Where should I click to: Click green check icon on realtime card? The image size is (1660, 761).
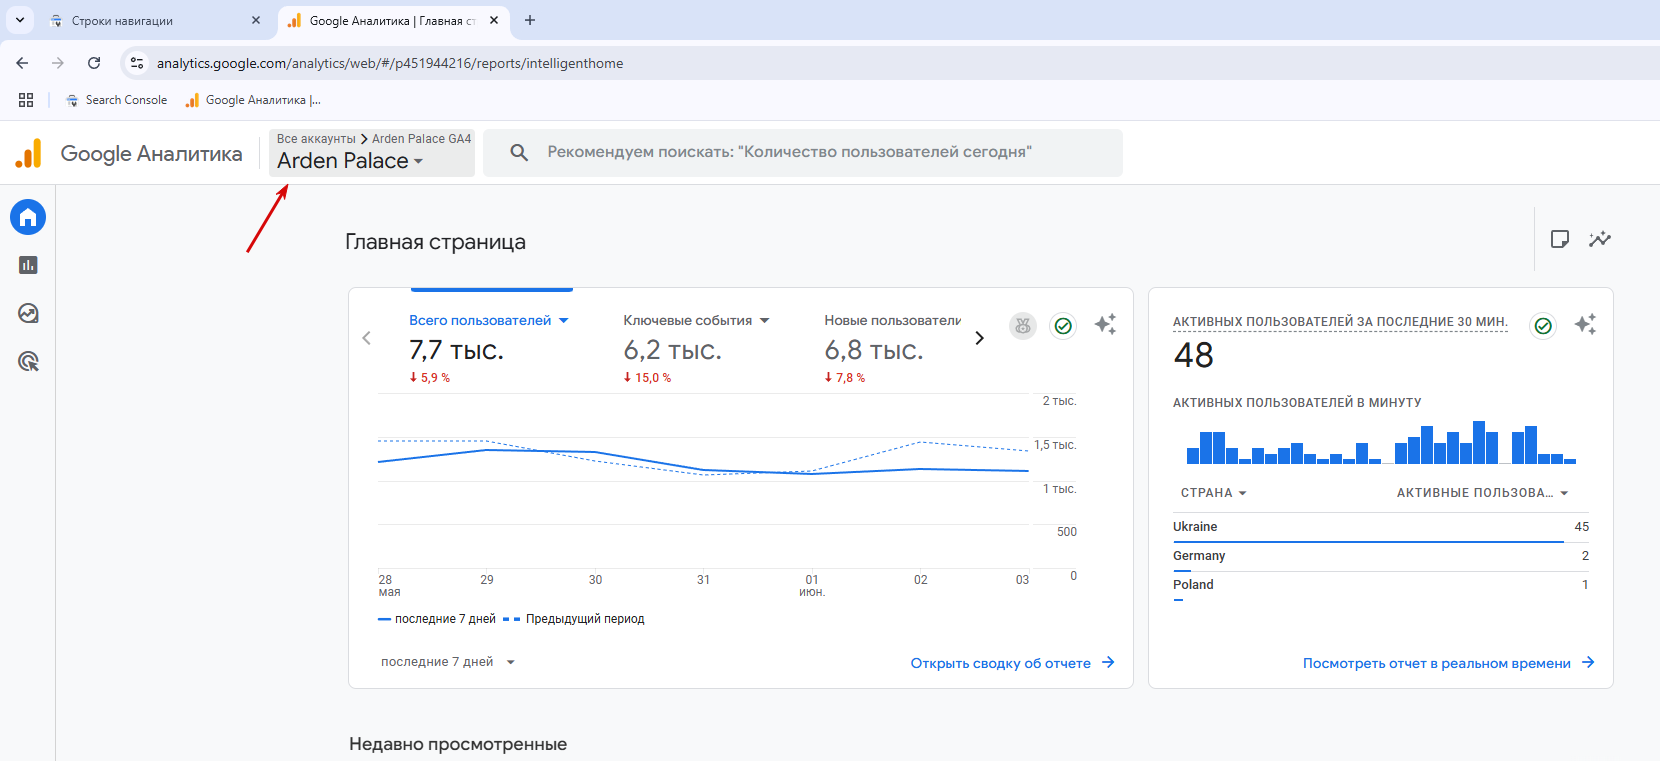click(x=1543, y=325)
